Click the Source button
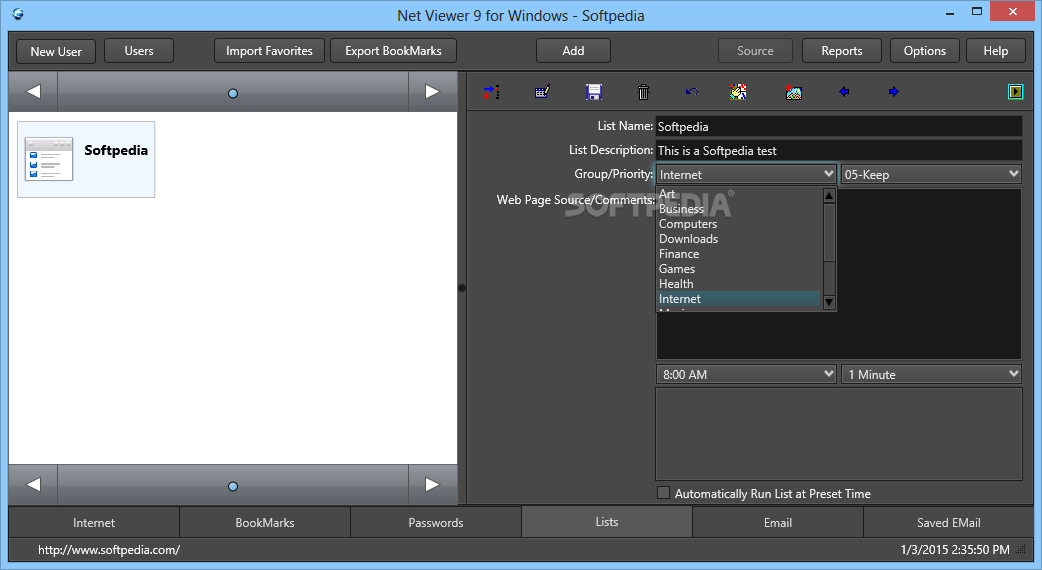 tap(755, 50)
